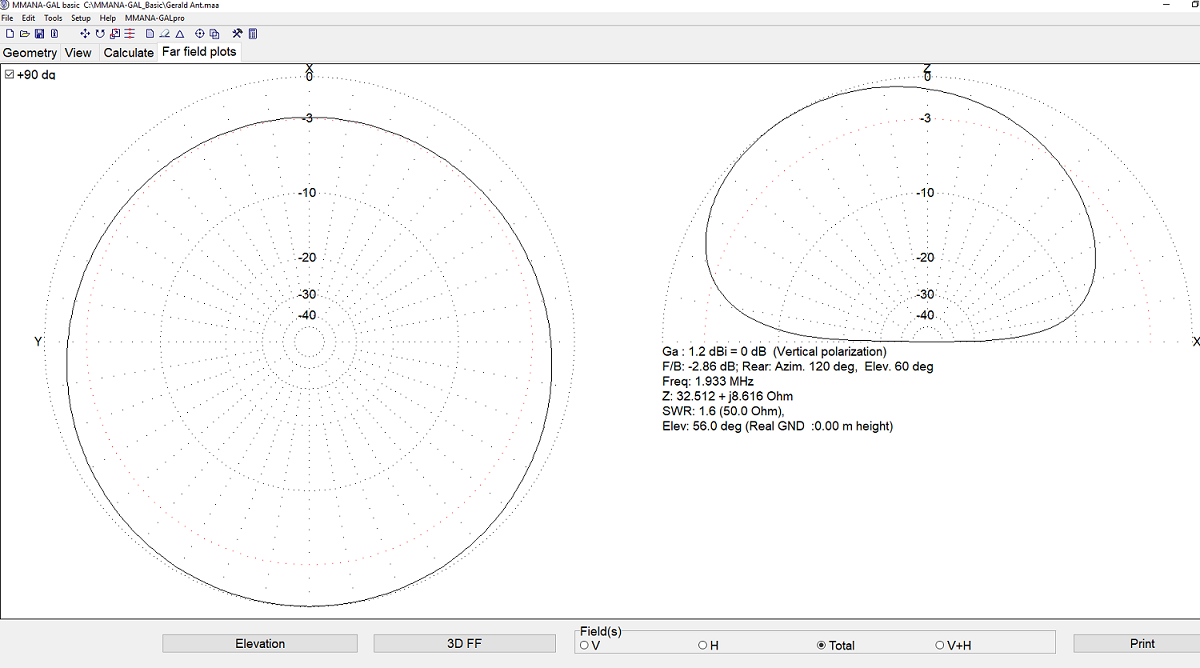
Task: Open the Tools menu
Action: (53, 18)
